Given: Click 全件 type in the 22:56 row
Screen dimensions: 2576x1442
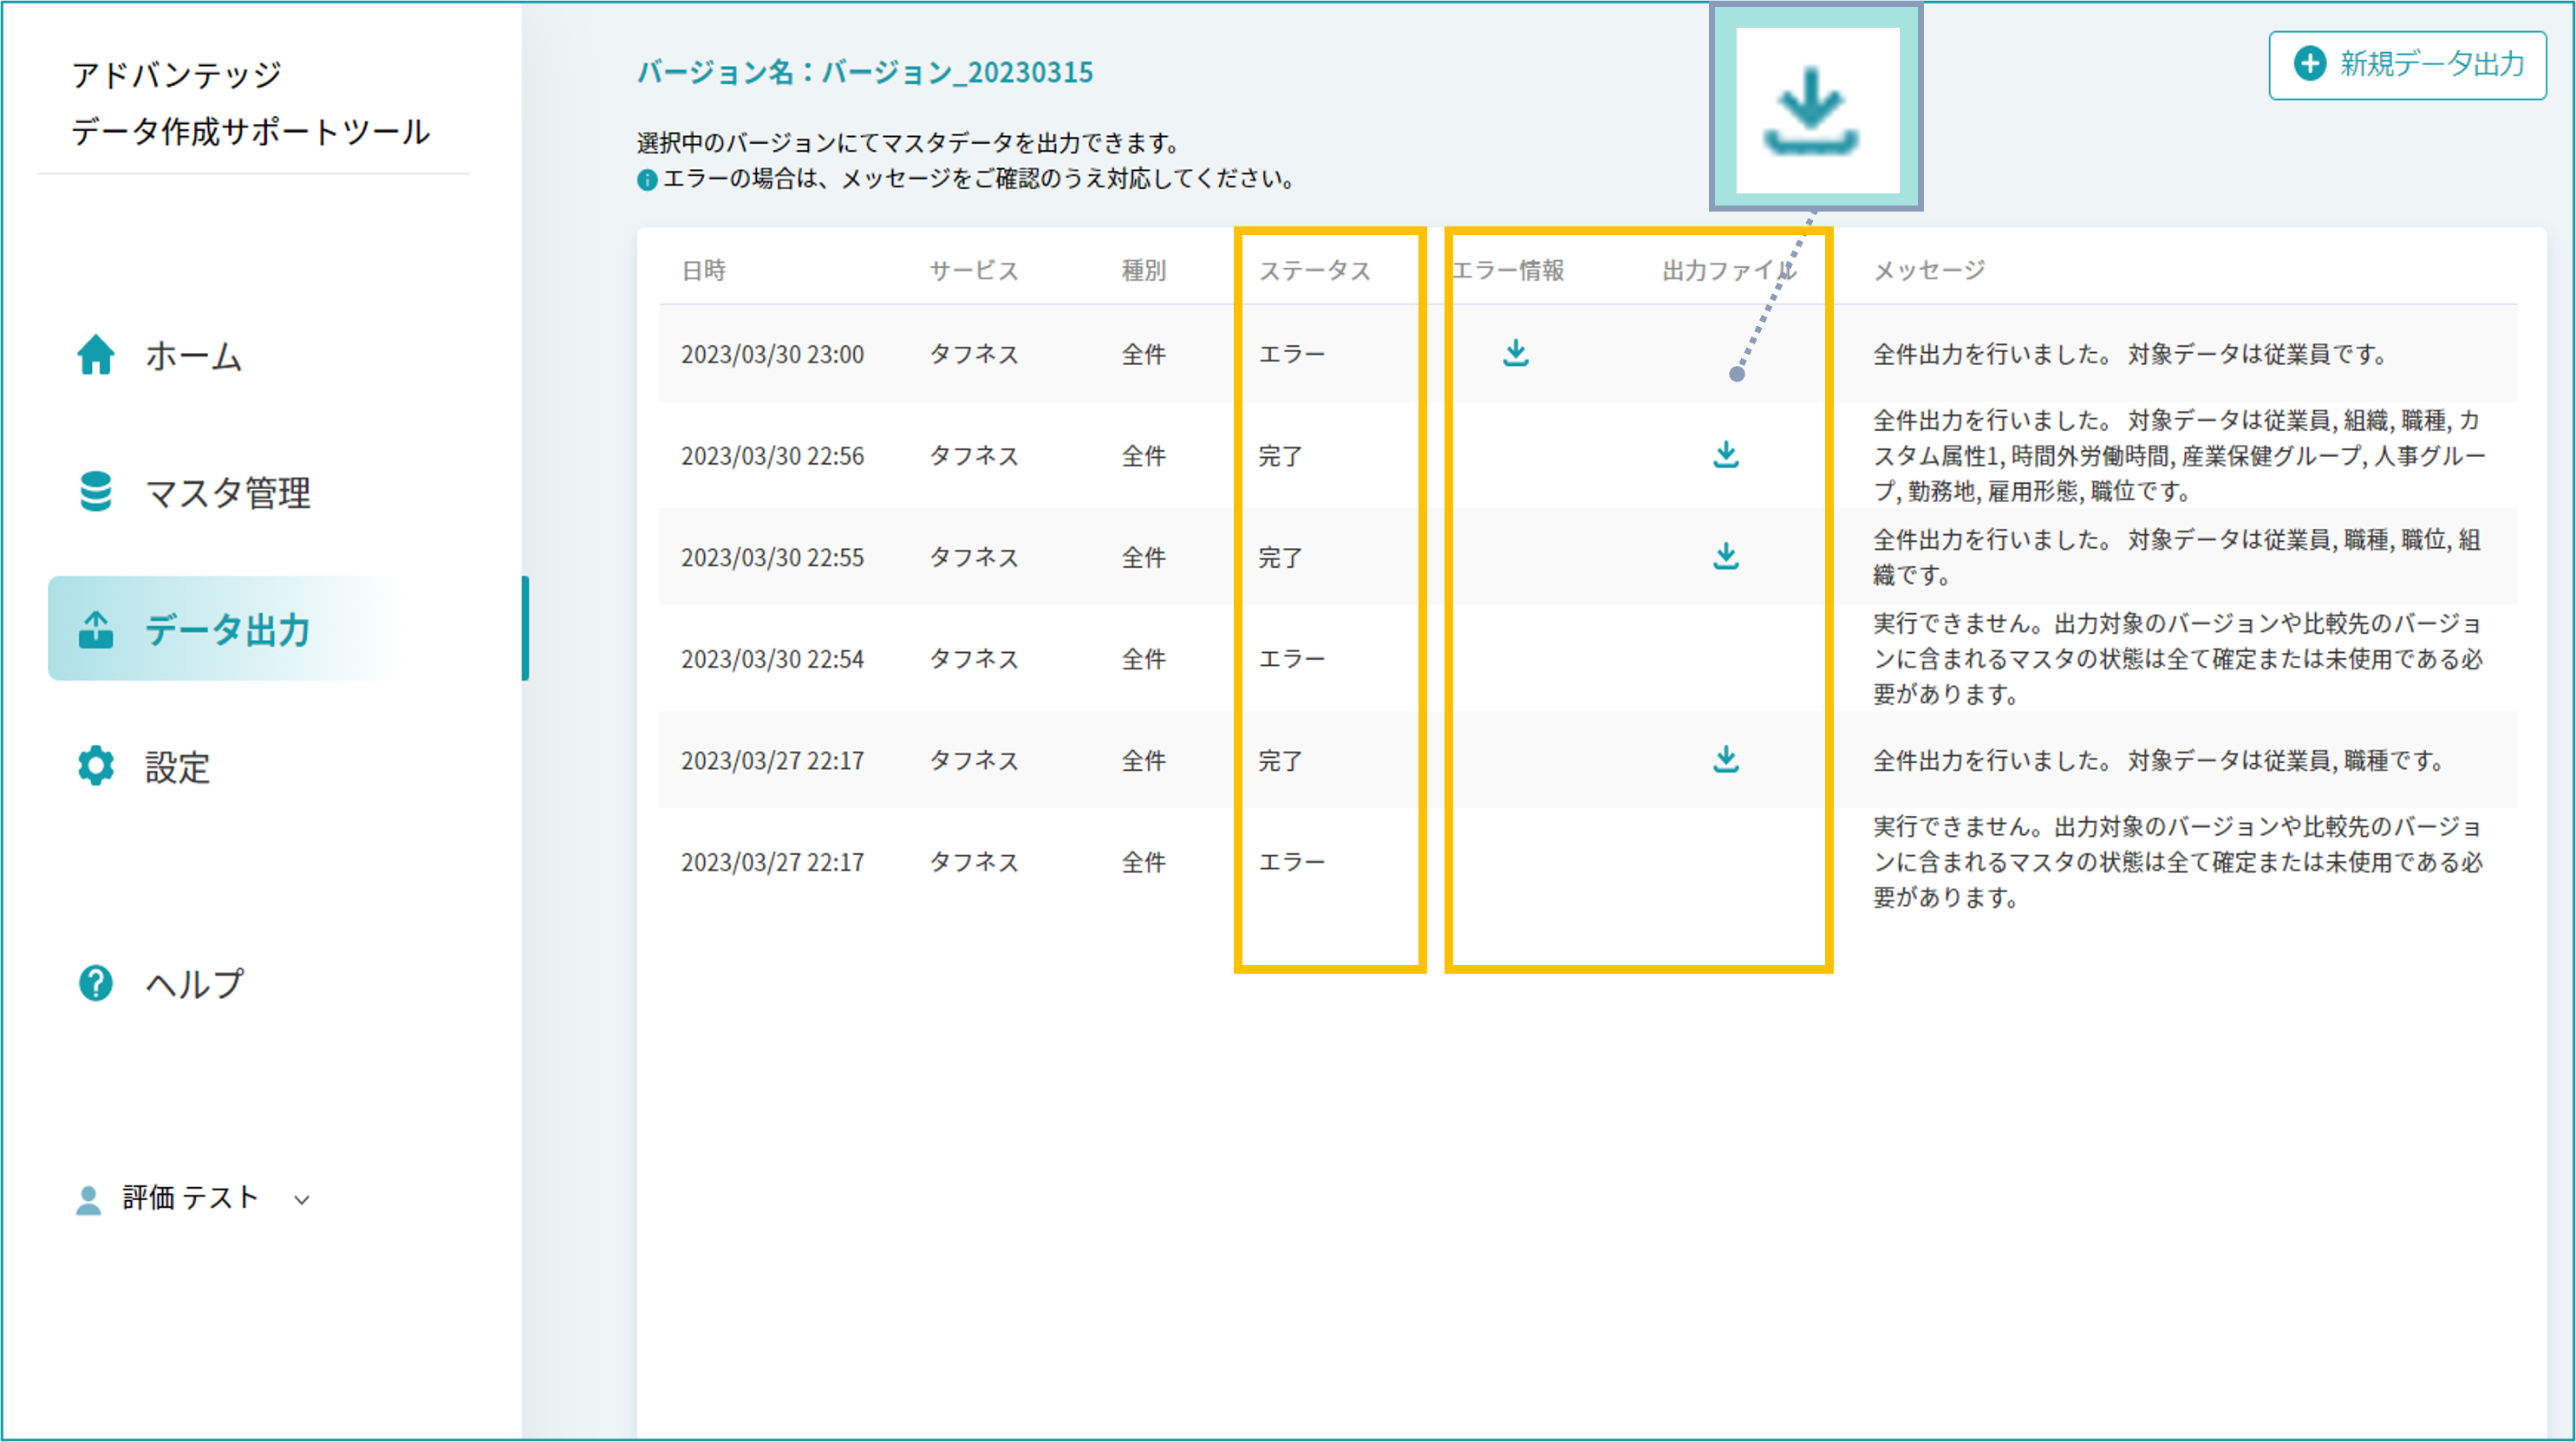Looking at the screenshot, I should coord(1143,457).
